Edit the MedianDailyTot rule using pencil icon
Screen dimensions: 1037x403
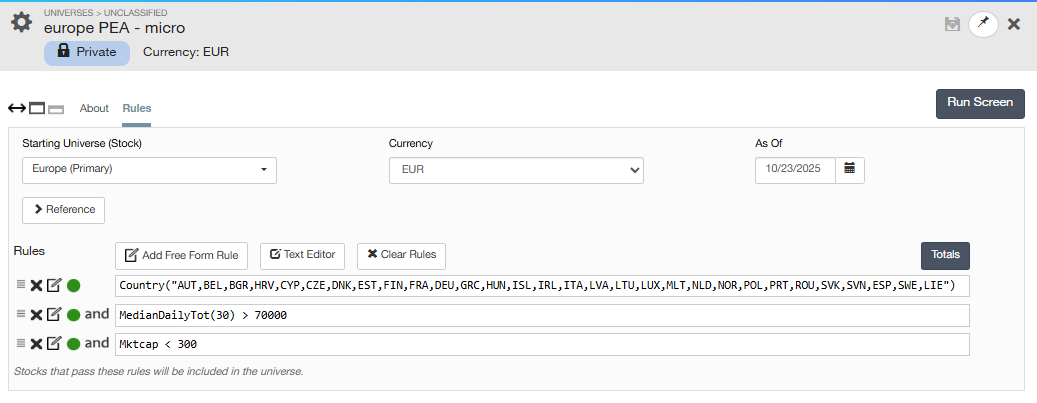pos(54,315)
